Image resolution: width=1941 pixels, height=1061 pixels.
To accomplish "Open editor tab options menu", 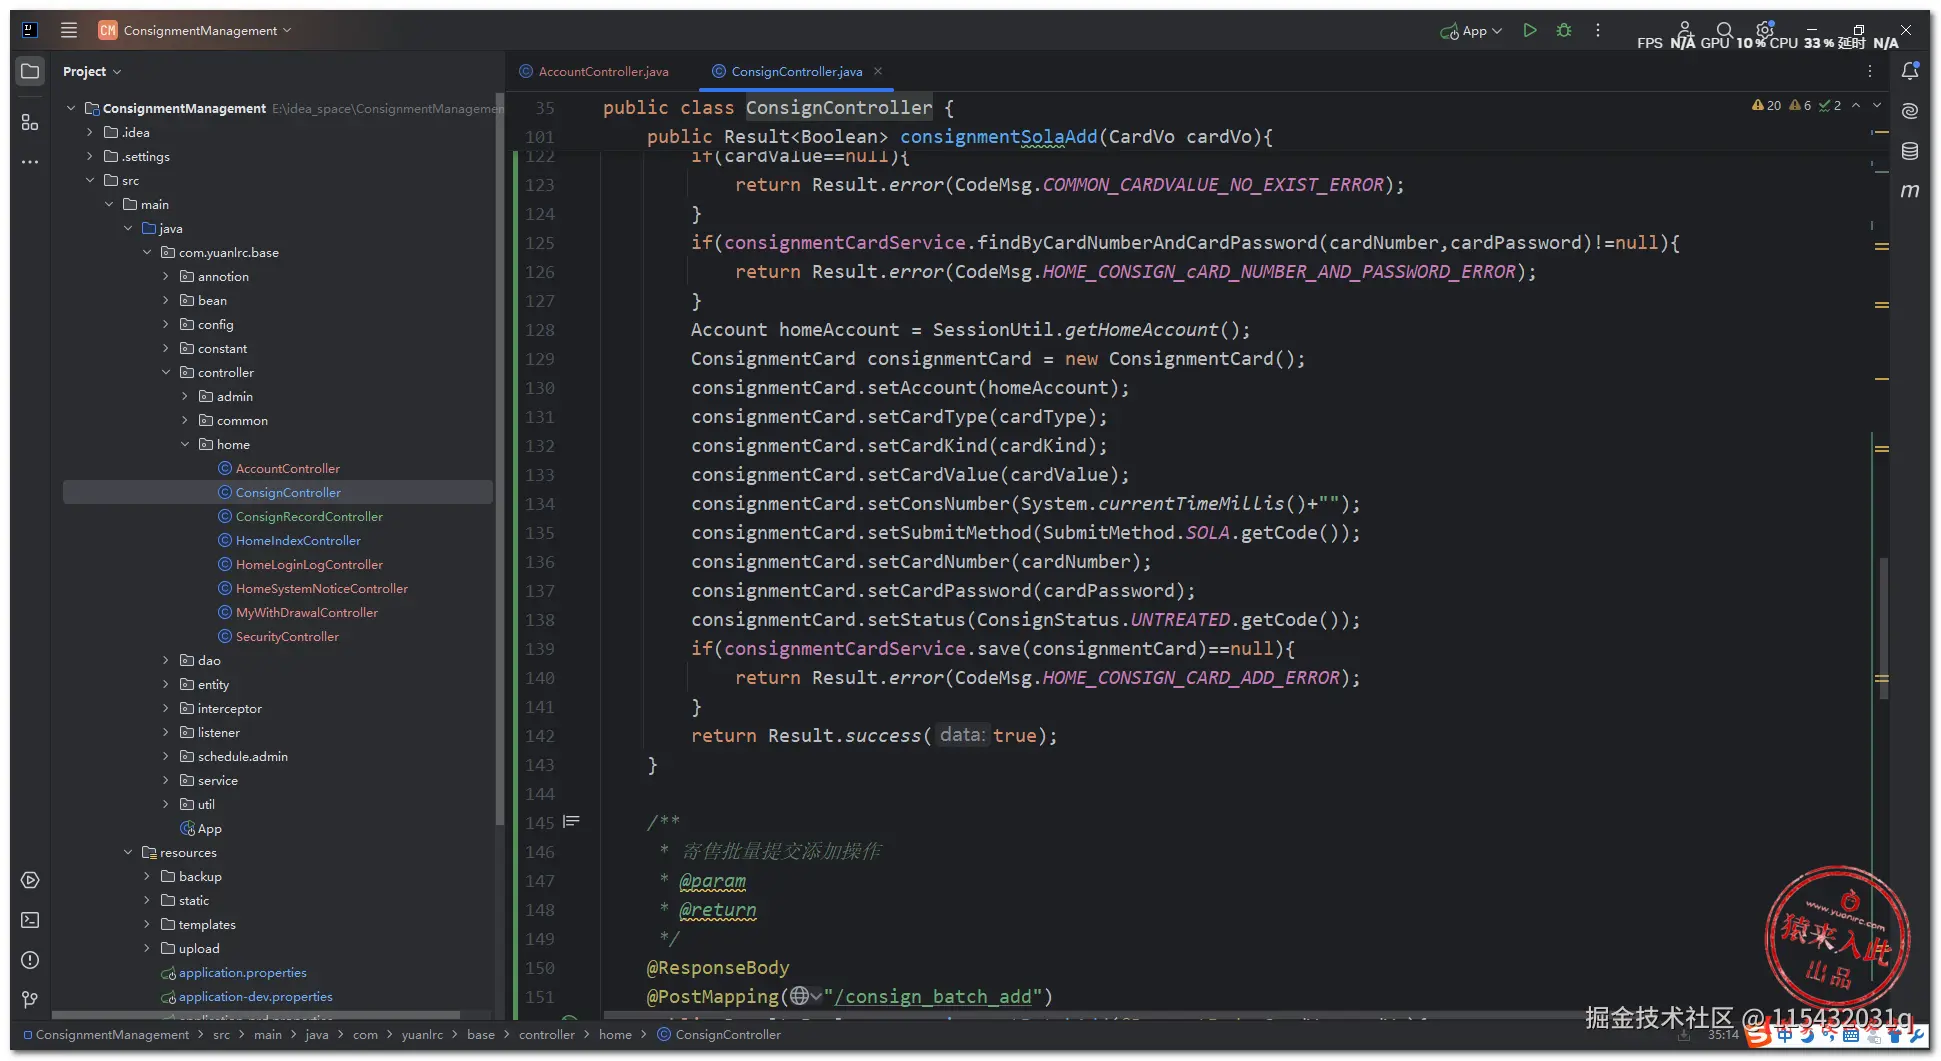I will [1869, 71].
